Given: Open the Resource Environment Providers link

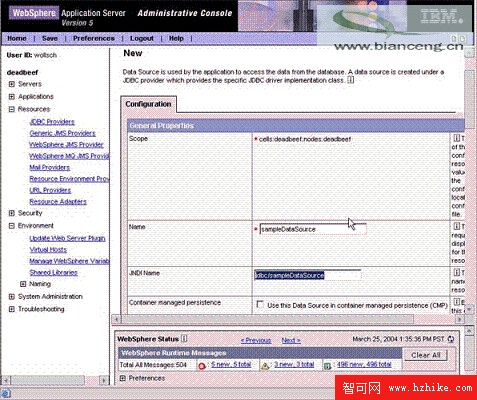Looking at the screenshot, I should [x=69, y=179].
